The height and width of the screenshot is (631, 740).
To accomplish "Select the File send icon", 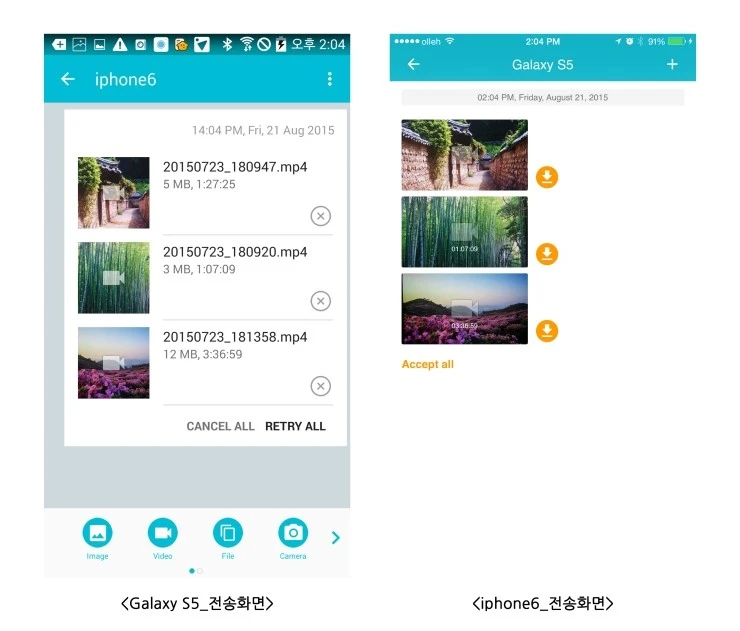I will (228, 533).
